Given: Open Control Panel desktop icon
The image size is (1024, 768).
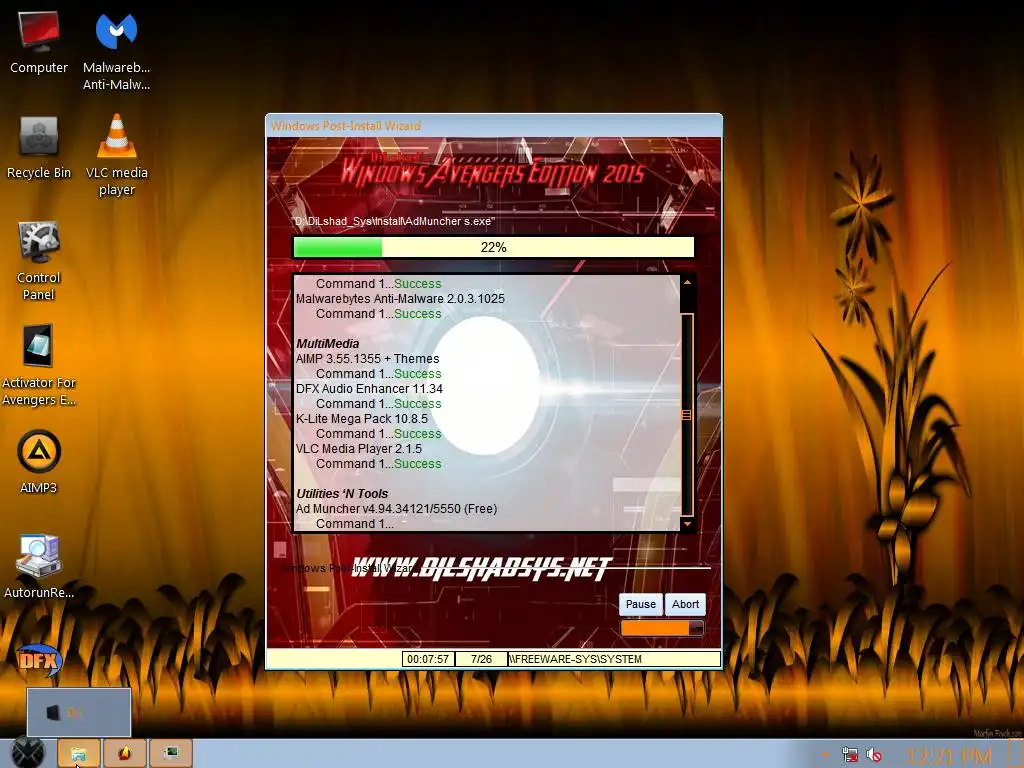Looking at the screenshot, I should click(x=39, y=261).
